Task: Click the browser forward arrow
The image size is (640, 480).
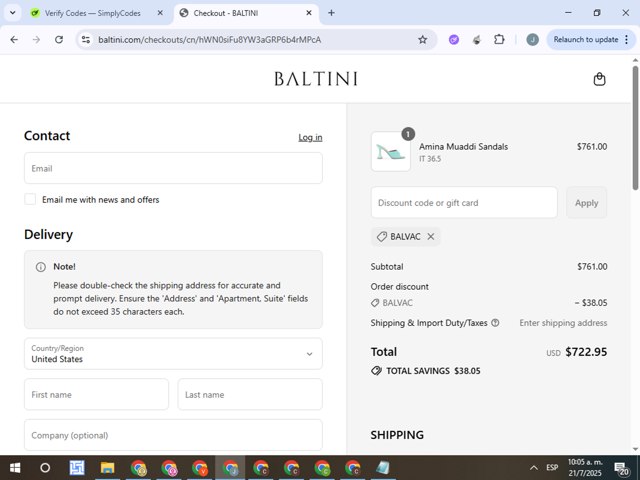Action: click(x=36, y=40)
